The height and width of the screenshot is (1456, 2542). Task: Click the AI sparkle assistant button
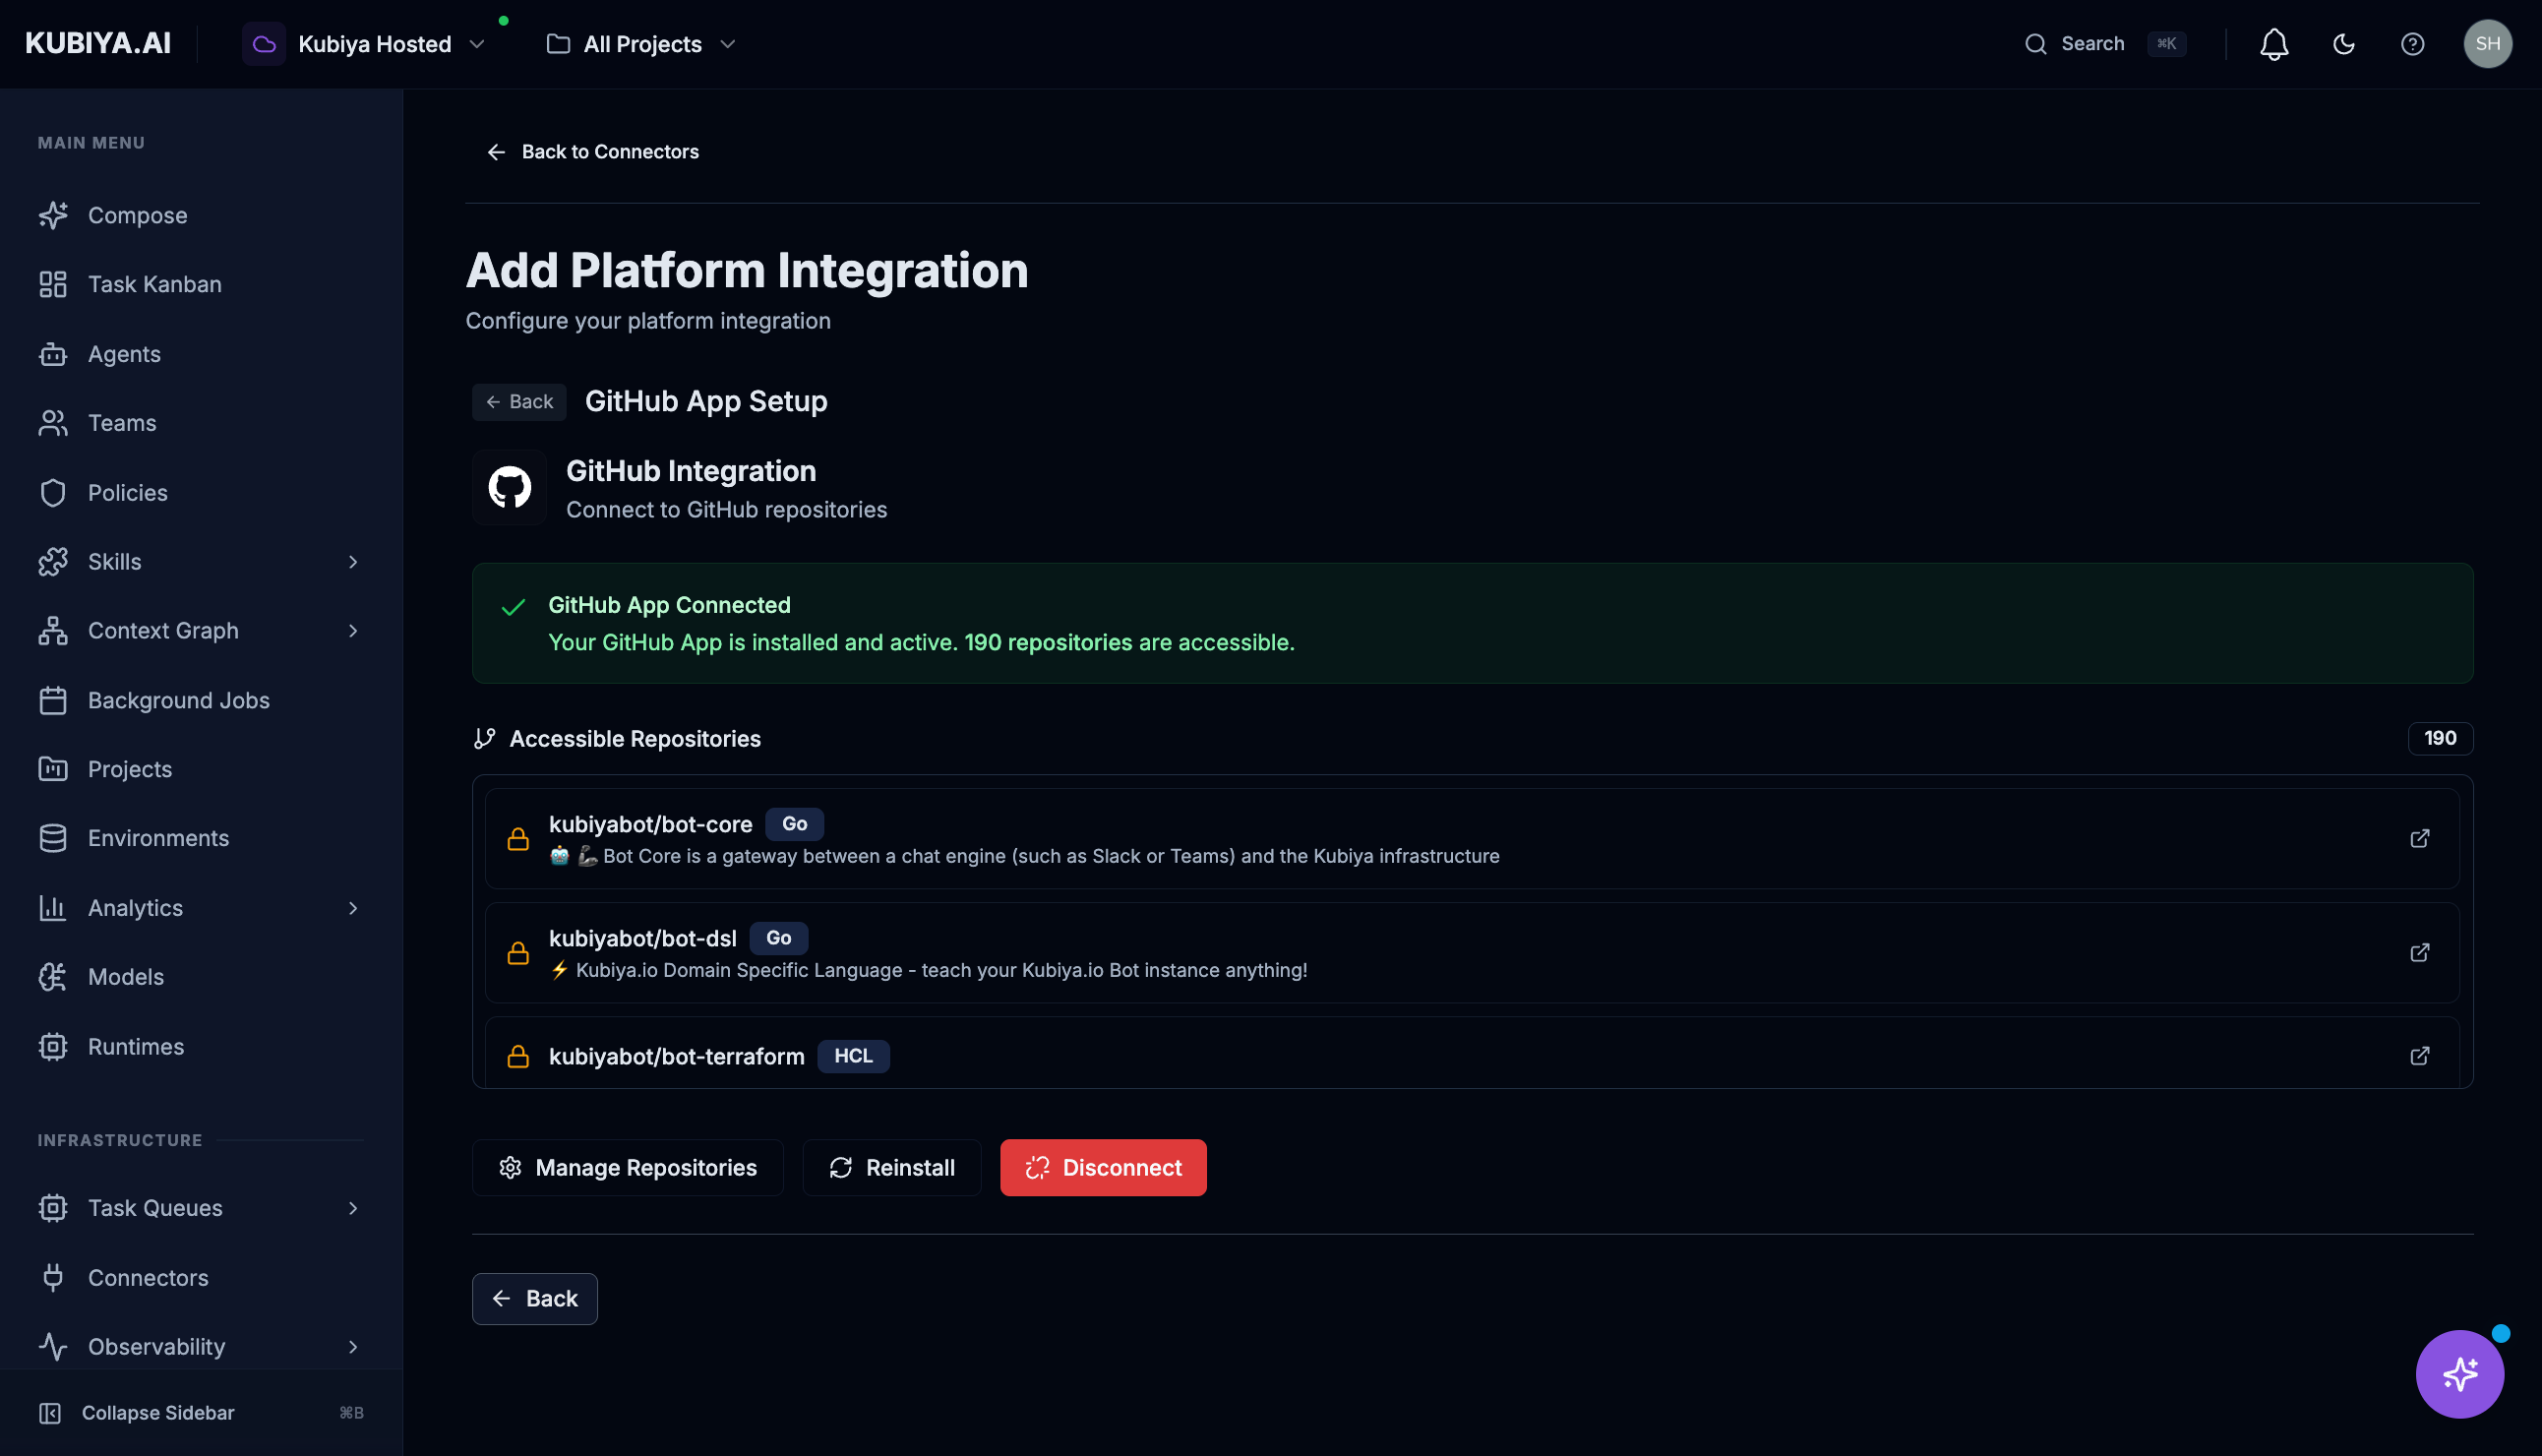(2460, 1374)
